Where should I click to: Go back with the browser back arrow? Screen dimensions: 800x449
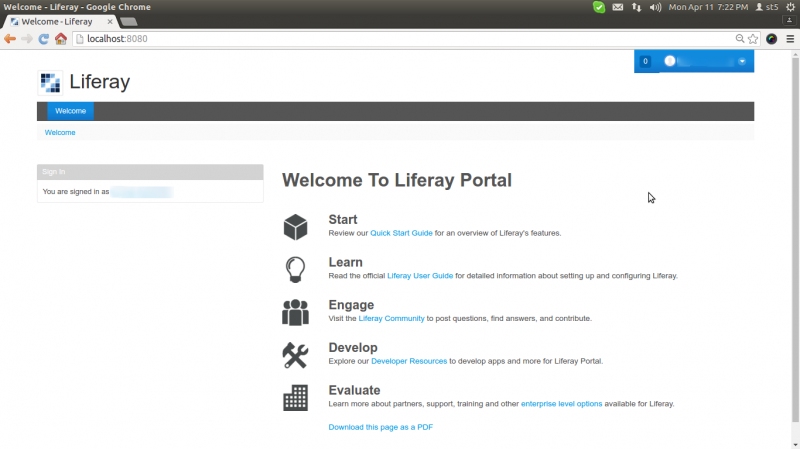tap(10, 39)
